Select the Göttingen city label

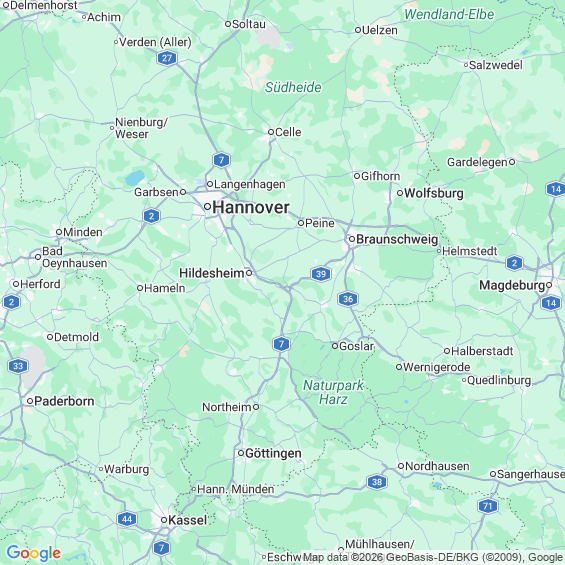coord(273,453)
